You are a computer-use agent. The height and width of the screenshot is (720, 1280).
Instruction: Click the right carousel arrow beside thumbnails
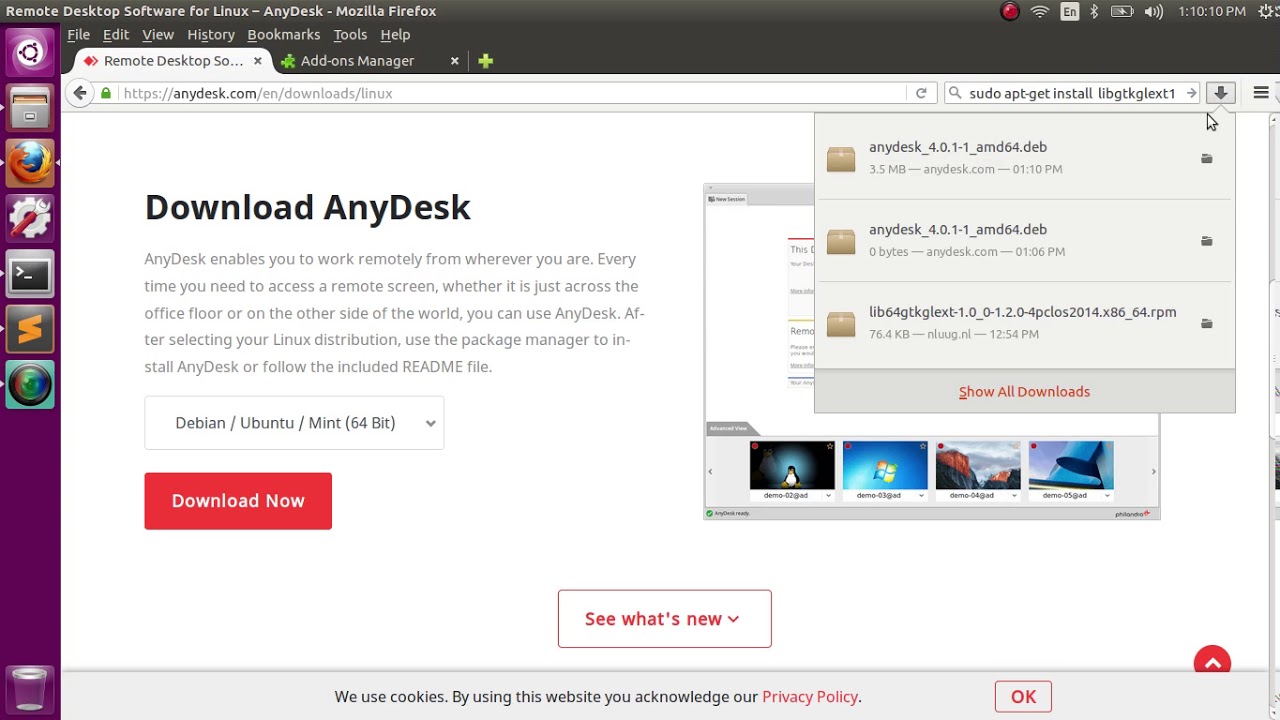click(1153, 471)
